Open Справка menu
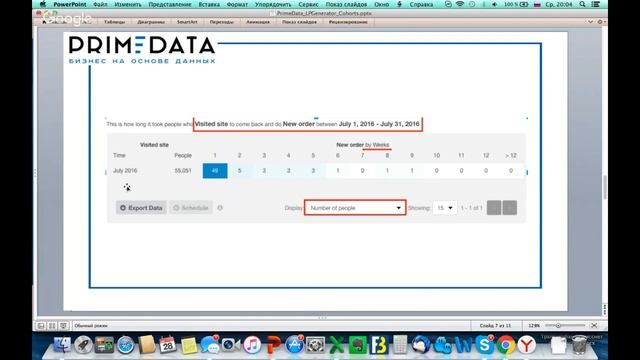 tap(421, 4)
